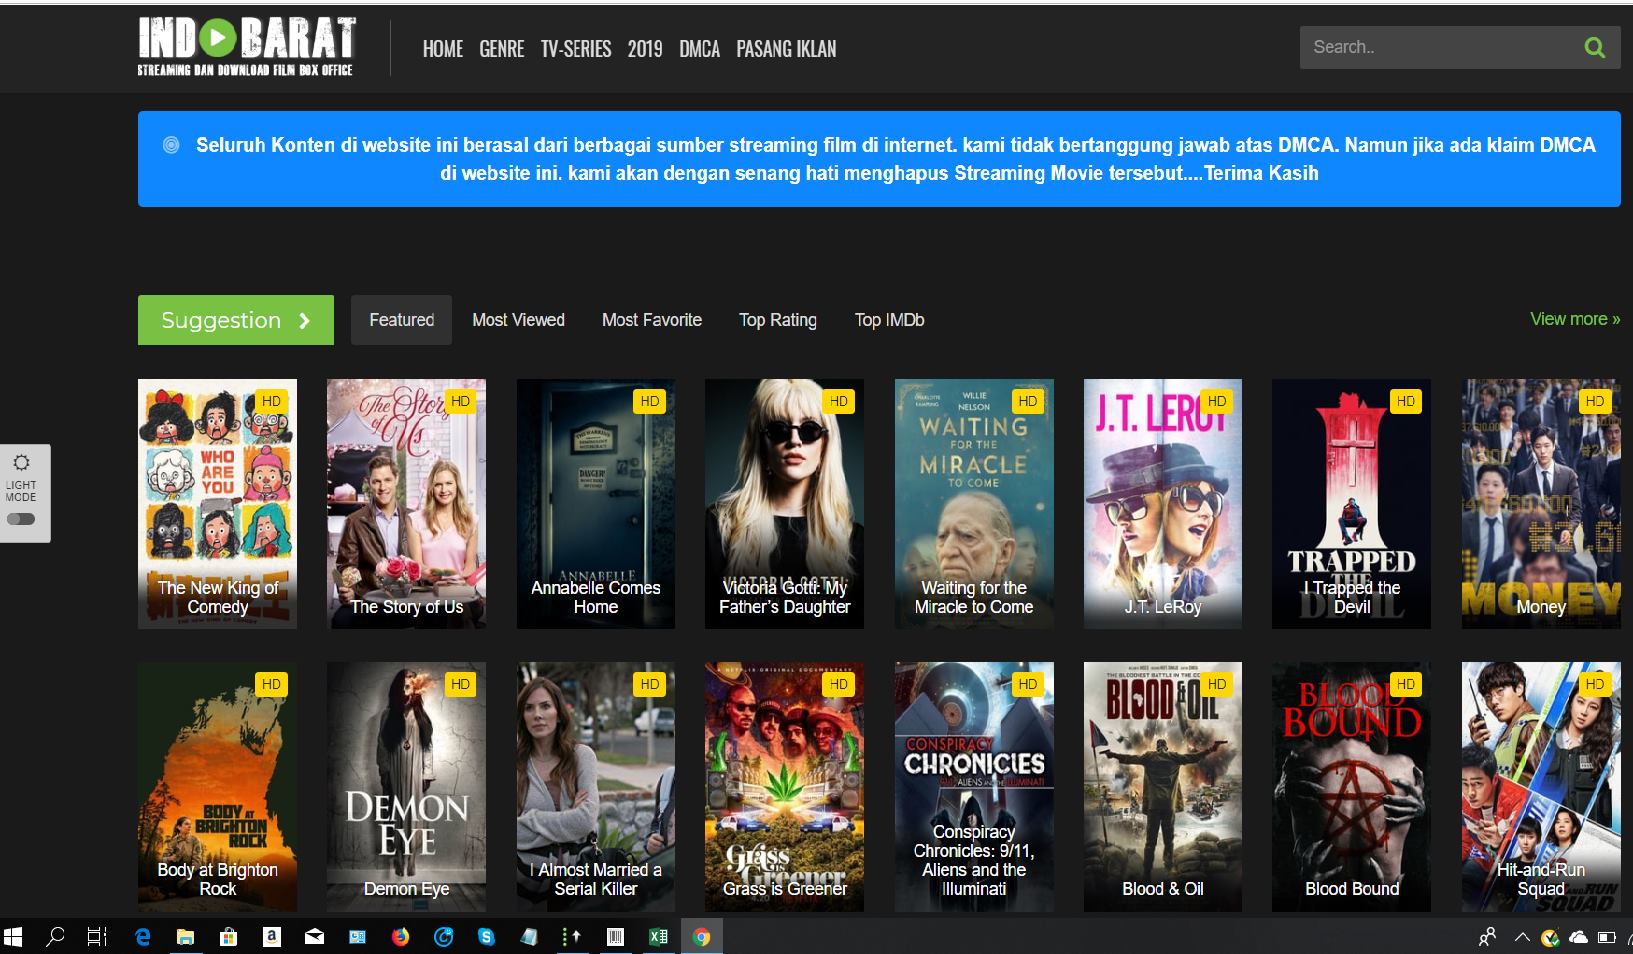Open The Story of Us movie
1633x954 pixels.
(x=406, y=504)
